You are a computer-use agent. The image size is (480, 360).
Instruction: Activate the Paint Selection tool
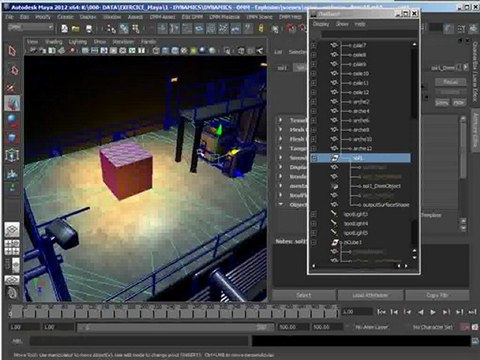tap(12, 88)
